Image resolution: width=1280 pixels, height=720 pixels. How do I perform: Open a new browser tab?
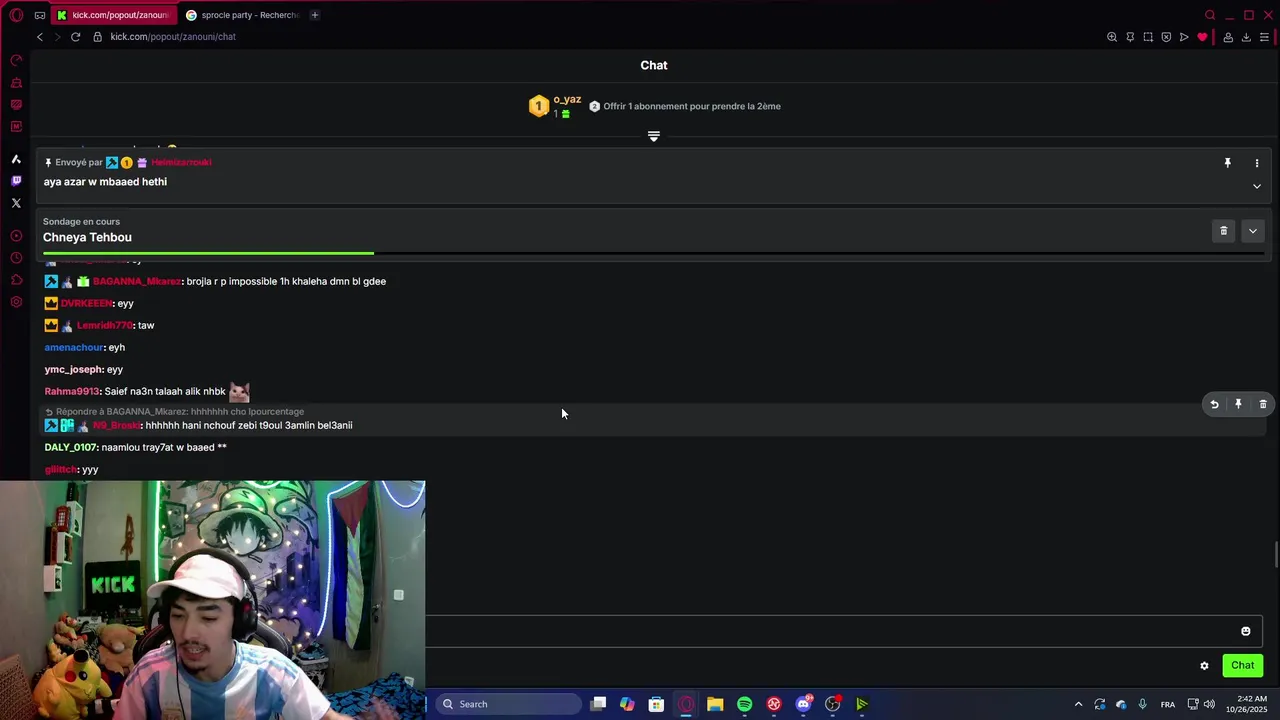314,15
